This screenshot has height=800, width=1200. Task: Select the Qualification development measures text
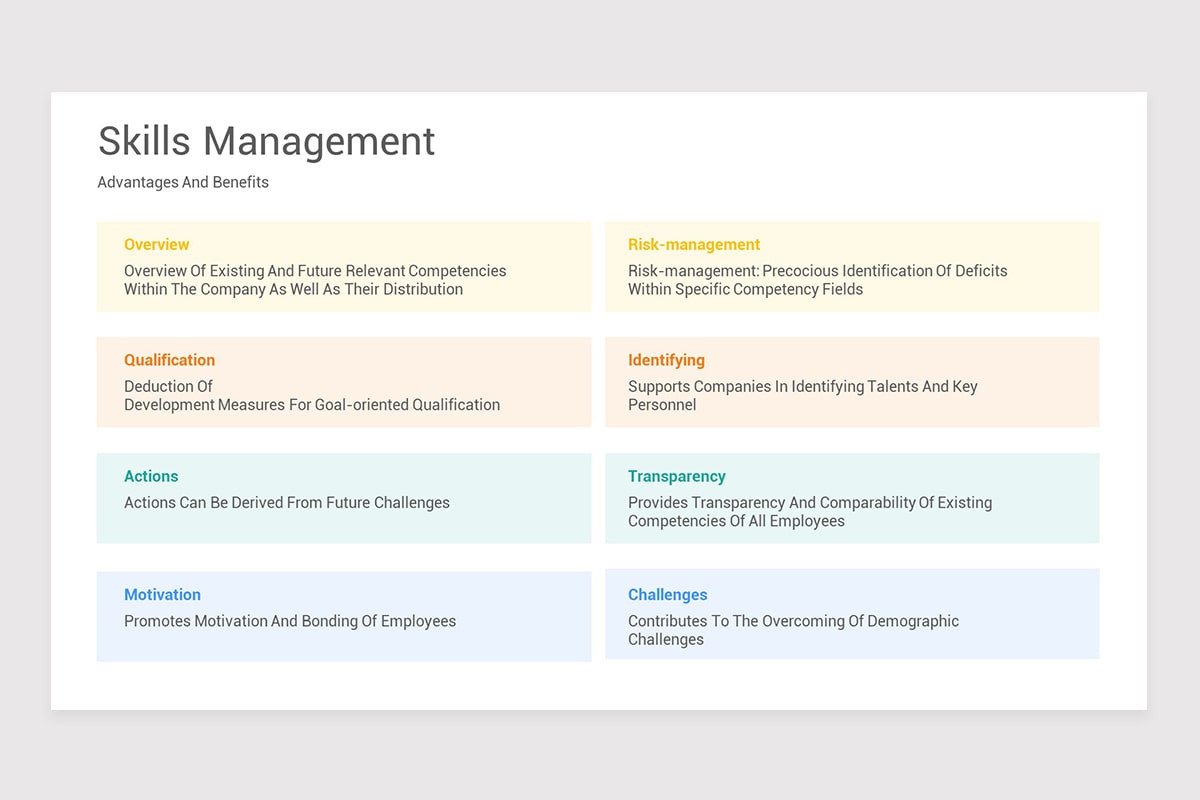point(311,396)
